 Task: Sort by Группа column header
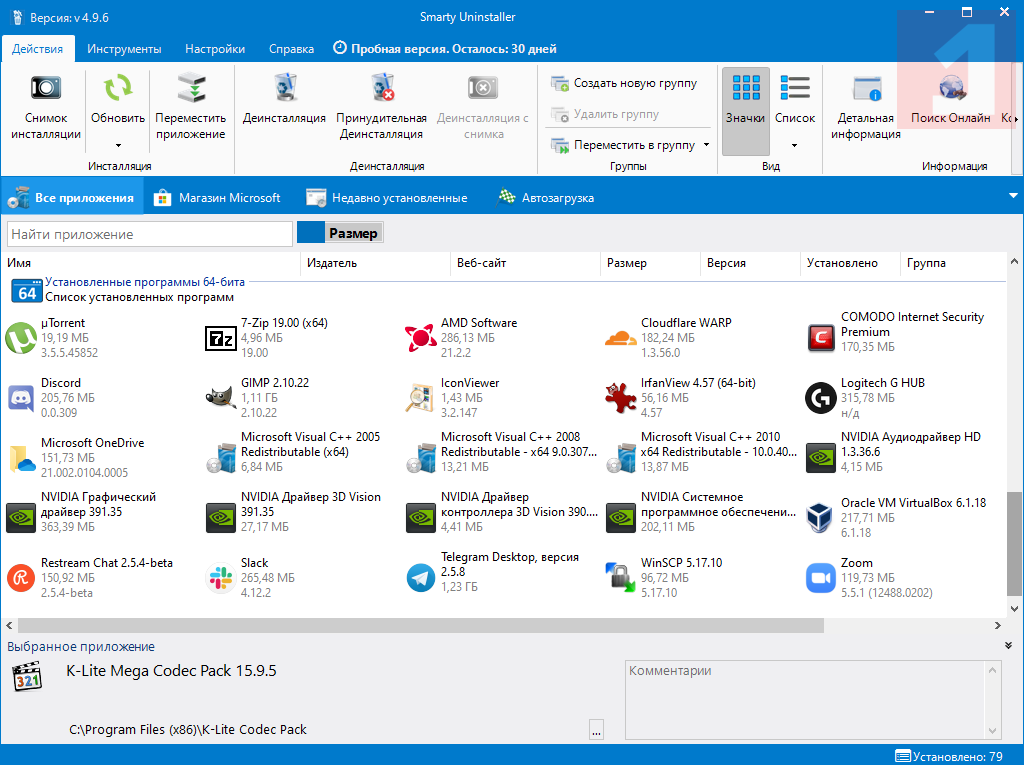coord(952,263)
